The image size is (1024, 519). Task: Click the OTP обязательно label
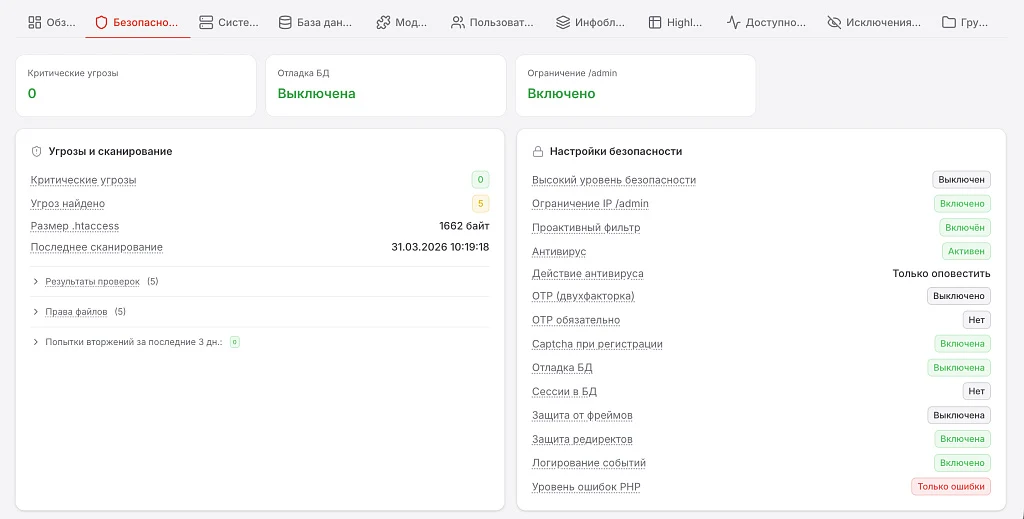pyautogui.click(x=576, y=320)
